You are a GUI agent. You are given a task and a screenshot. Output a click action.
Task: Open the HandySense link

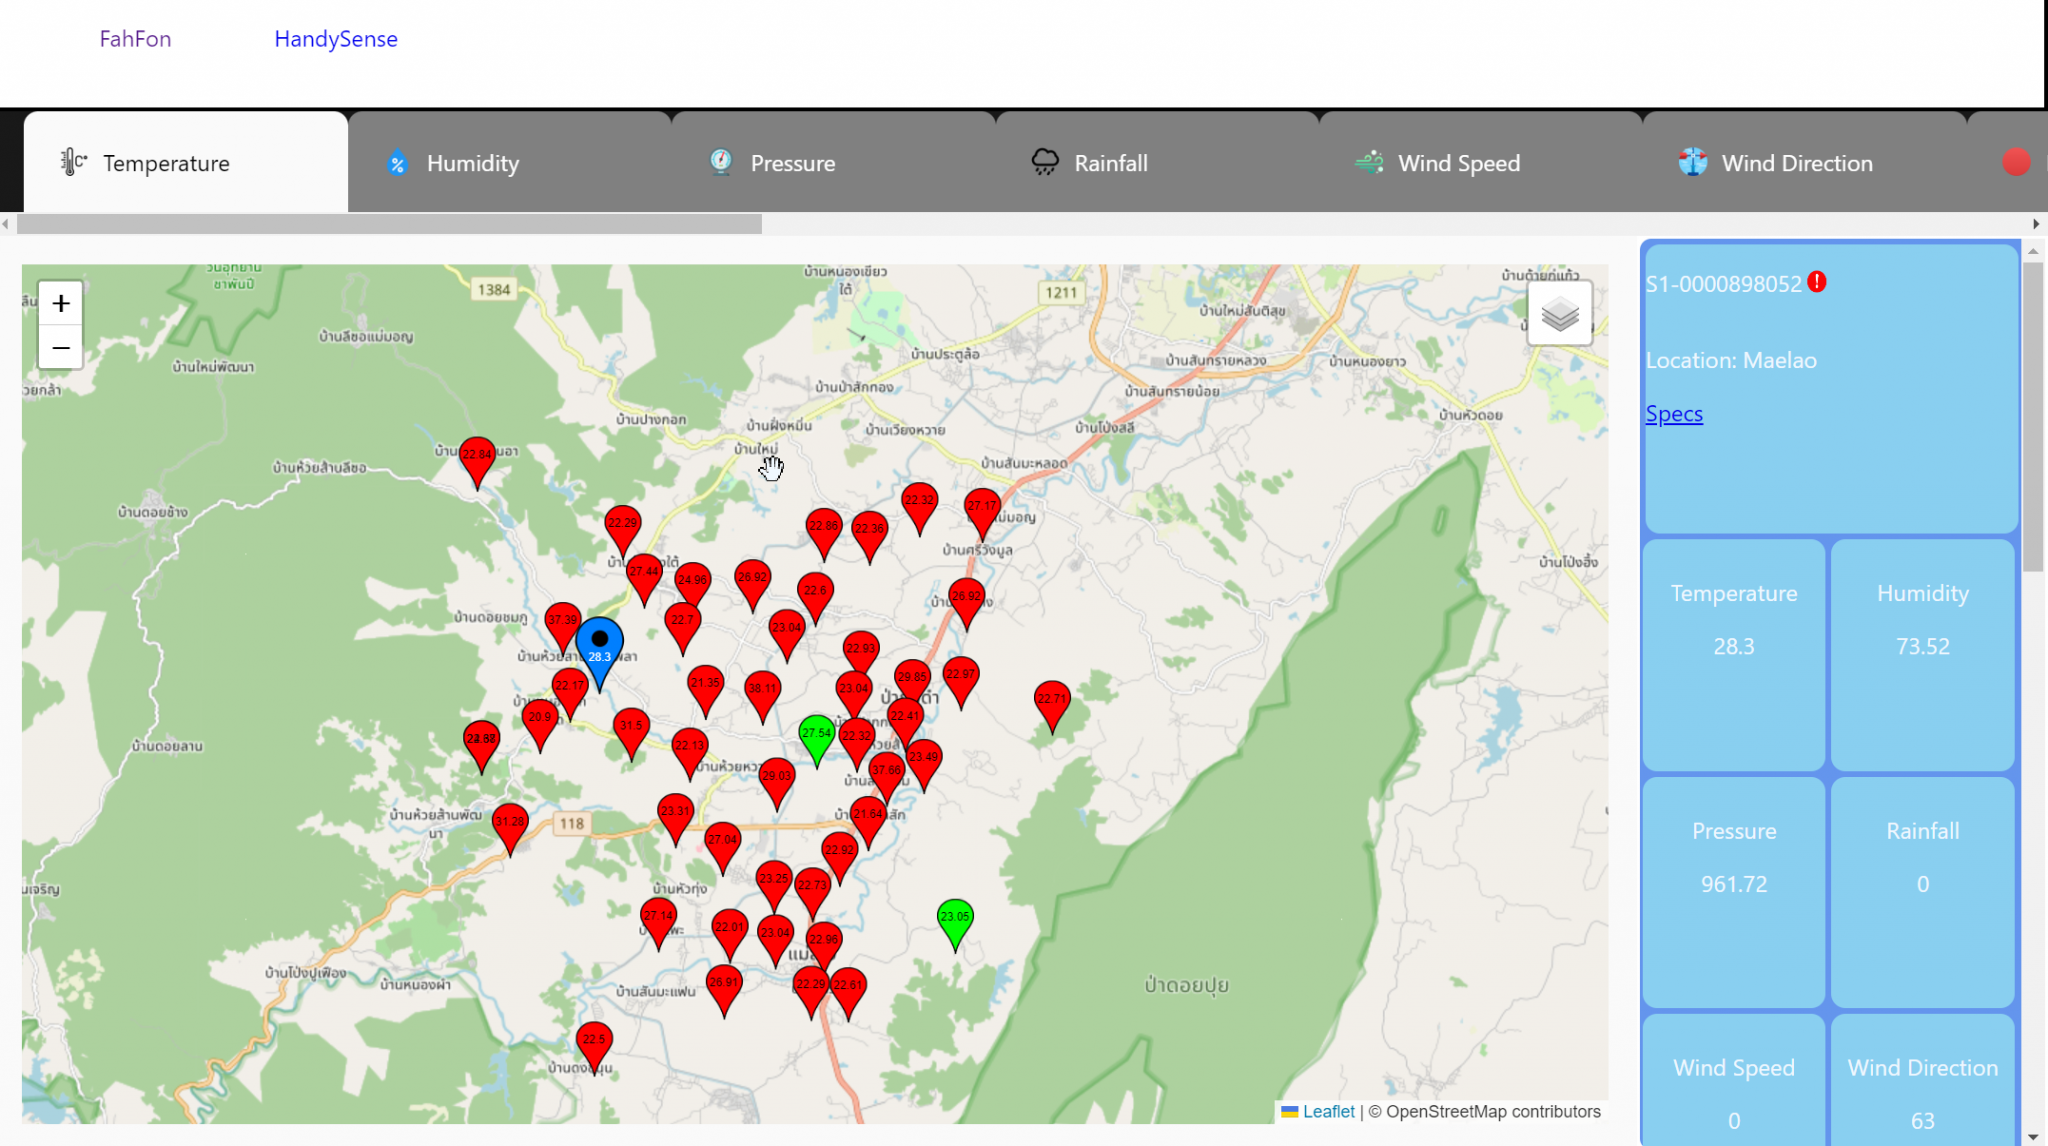tap(336, 39)
